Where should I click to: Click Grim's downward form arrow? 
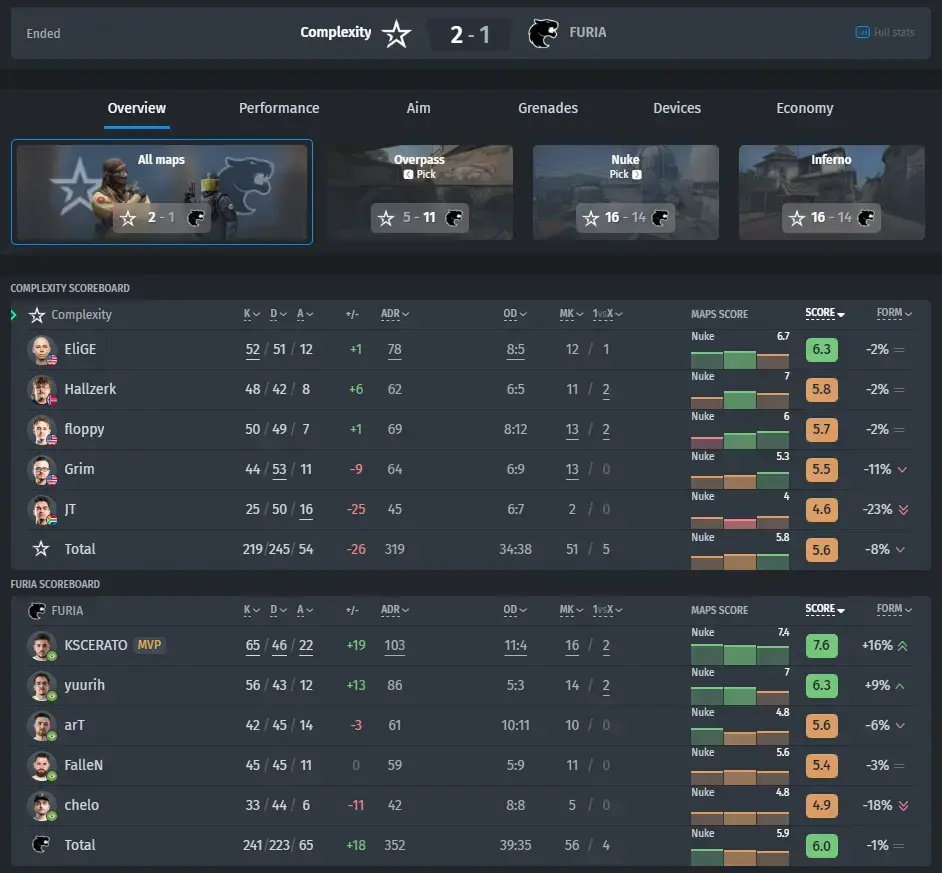click(902, 470)
